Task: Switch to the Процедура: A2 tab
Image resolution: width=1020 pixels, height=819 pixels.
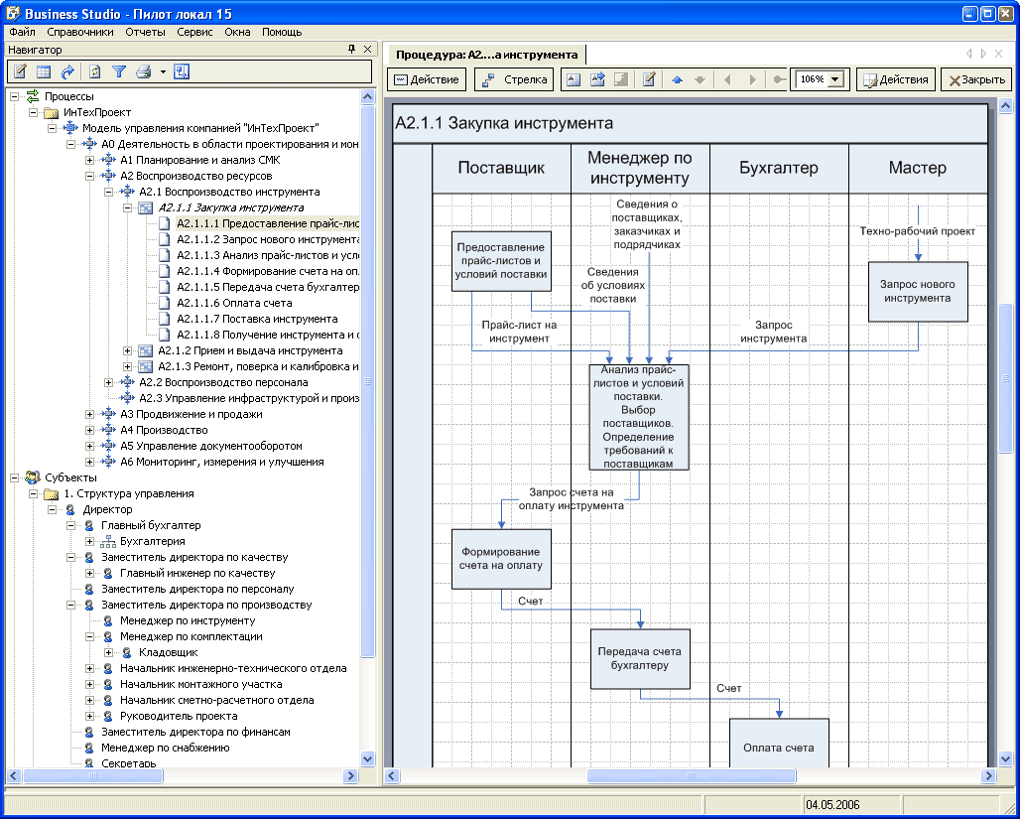Action: pyautogui.click(x=487, y=54)
